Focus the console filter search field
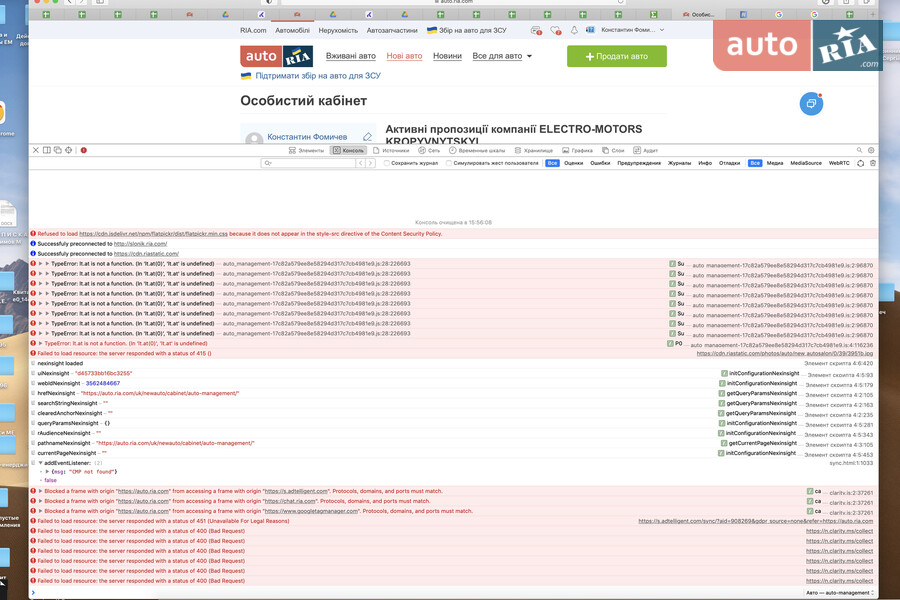 point(309,164)
